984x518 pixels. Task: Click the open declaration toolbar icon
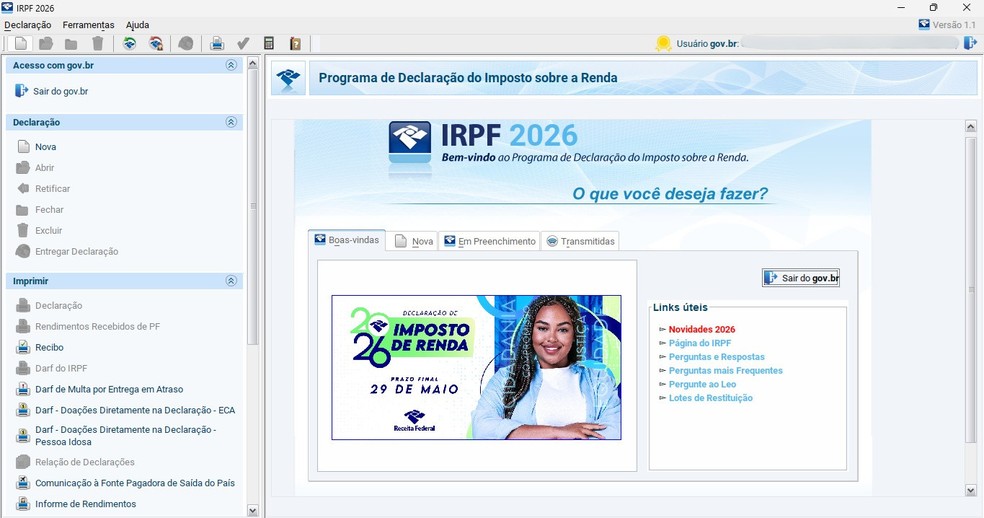tap(46, 43)
